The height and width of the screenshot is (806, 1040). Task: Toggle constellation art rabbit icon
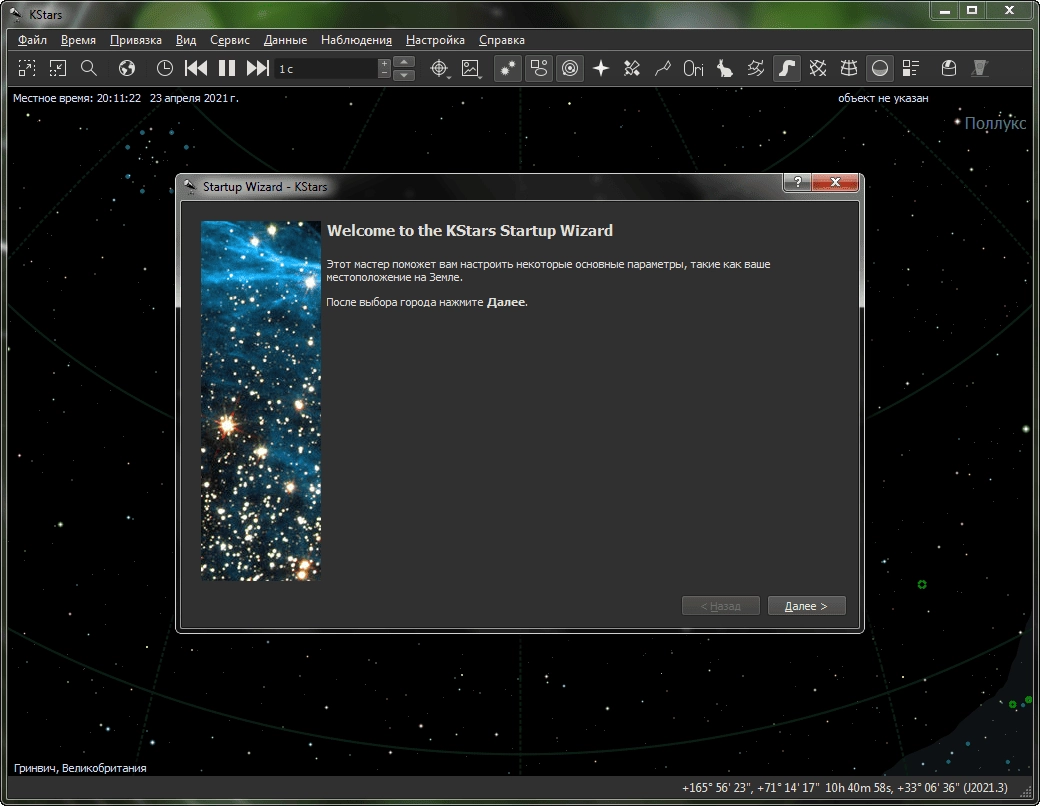[724, 68]
